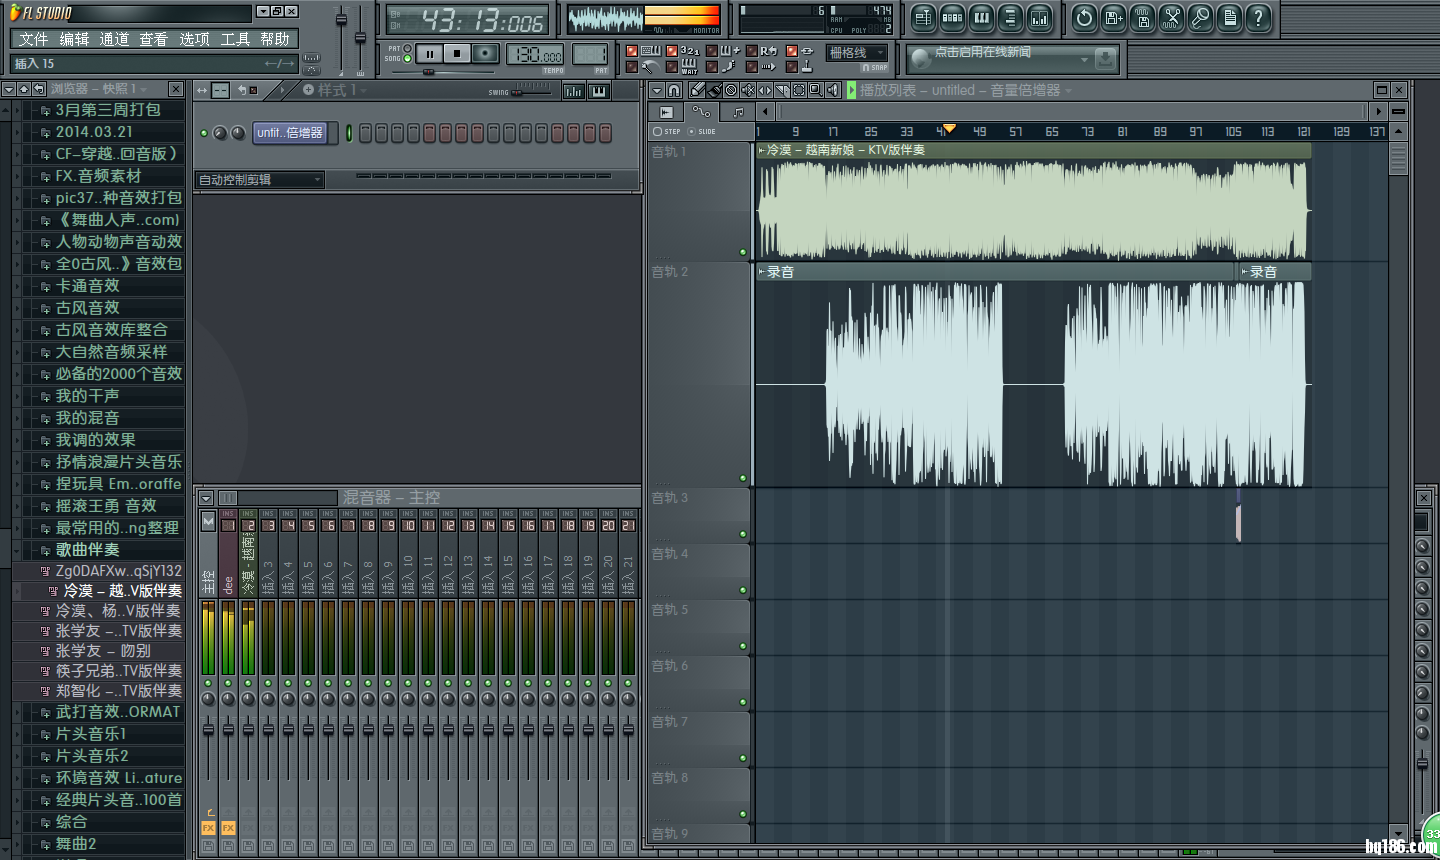Open the project info document icon
This screenshot has width=1440, height=860.
point(1230,17)
